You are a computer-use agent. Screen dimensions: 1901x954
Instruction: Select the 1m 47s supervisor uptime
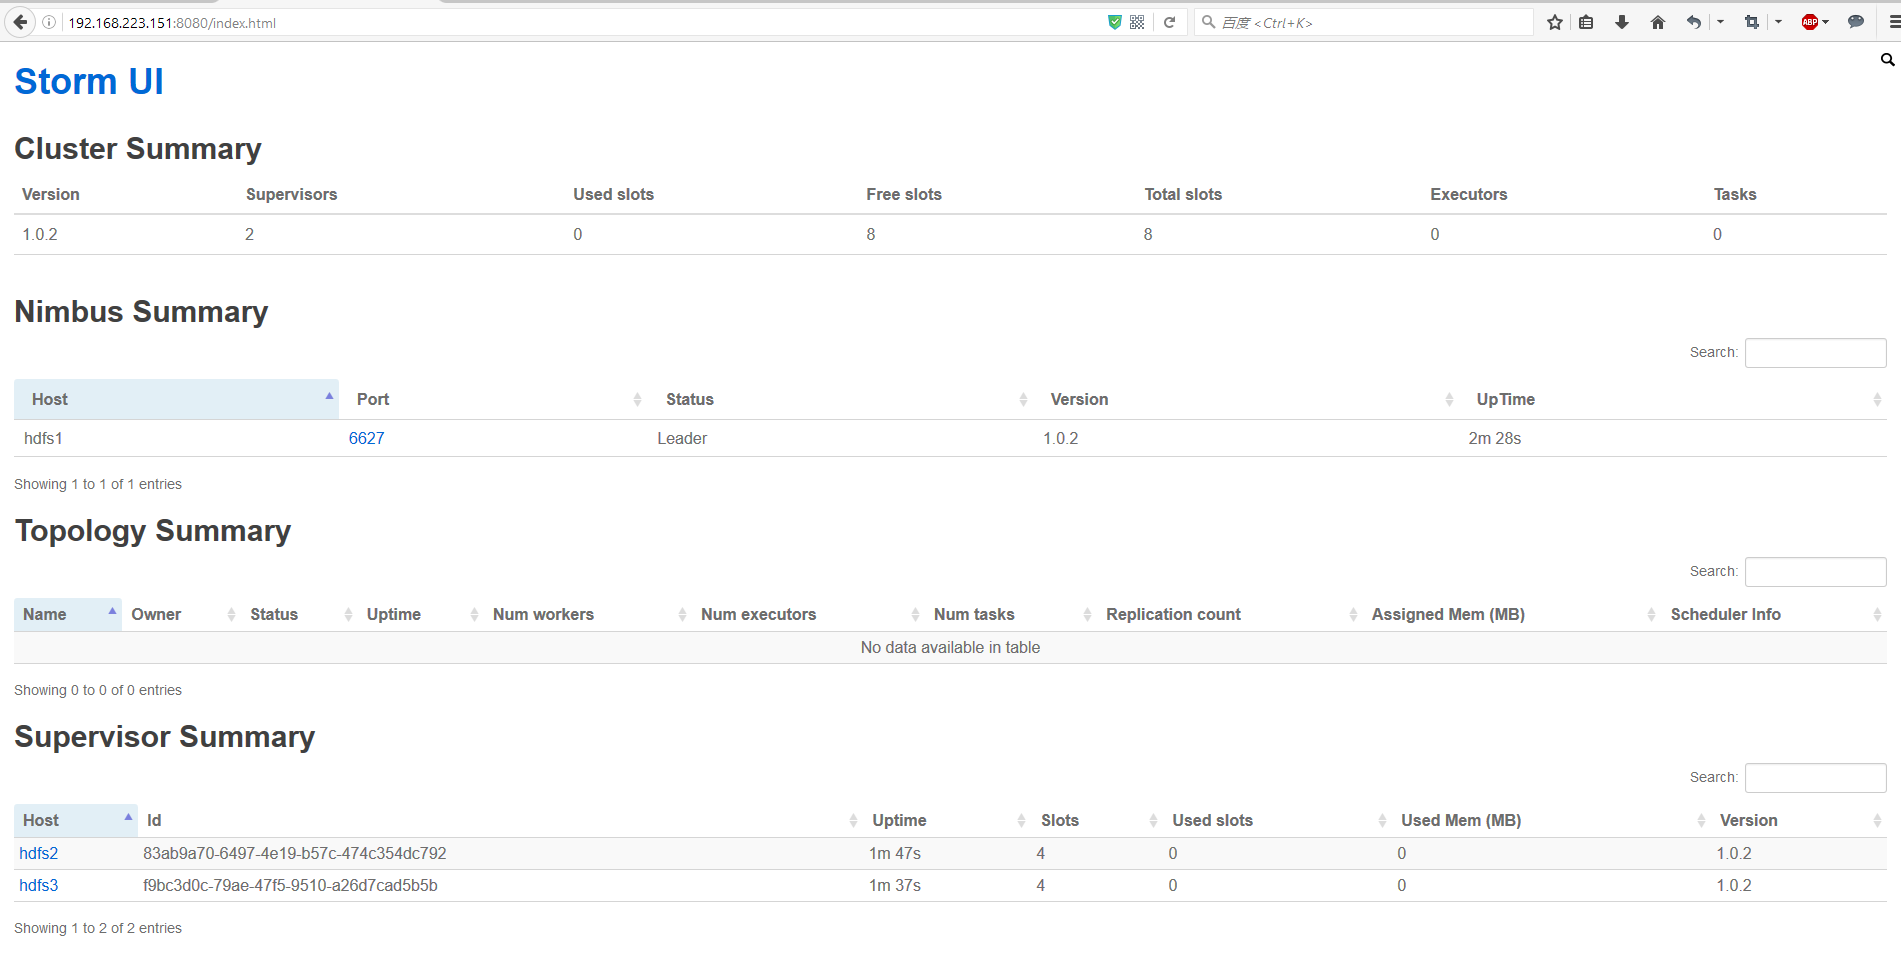coord(895,853)
